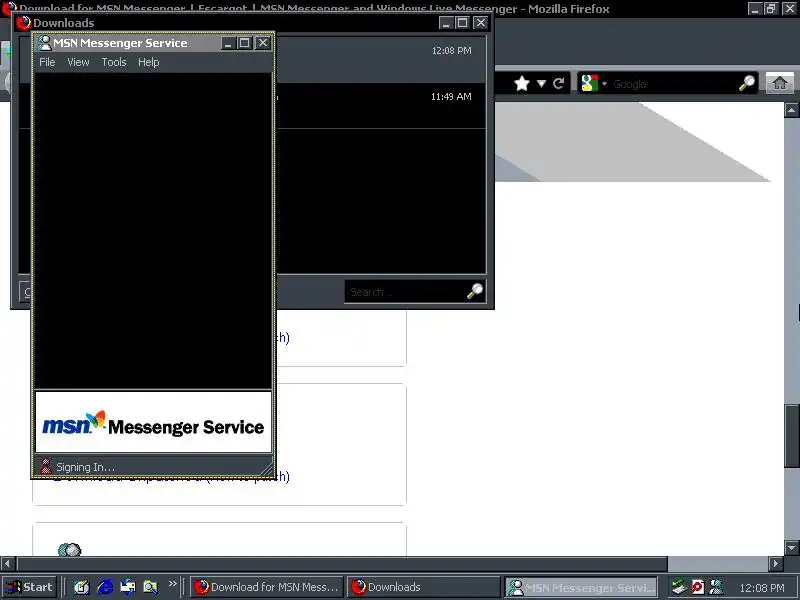This screenshot has width=800, height=600.
Task: Click the vertical scrollbar thumb in Firefox
Action: [x=792, y=437]
